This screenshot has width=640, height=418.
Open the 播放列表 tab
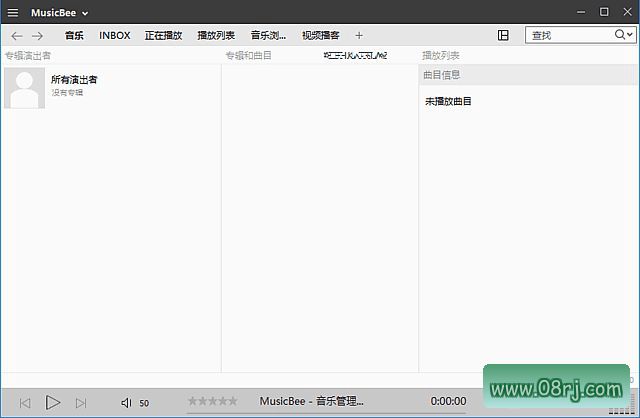pos(216,36)
